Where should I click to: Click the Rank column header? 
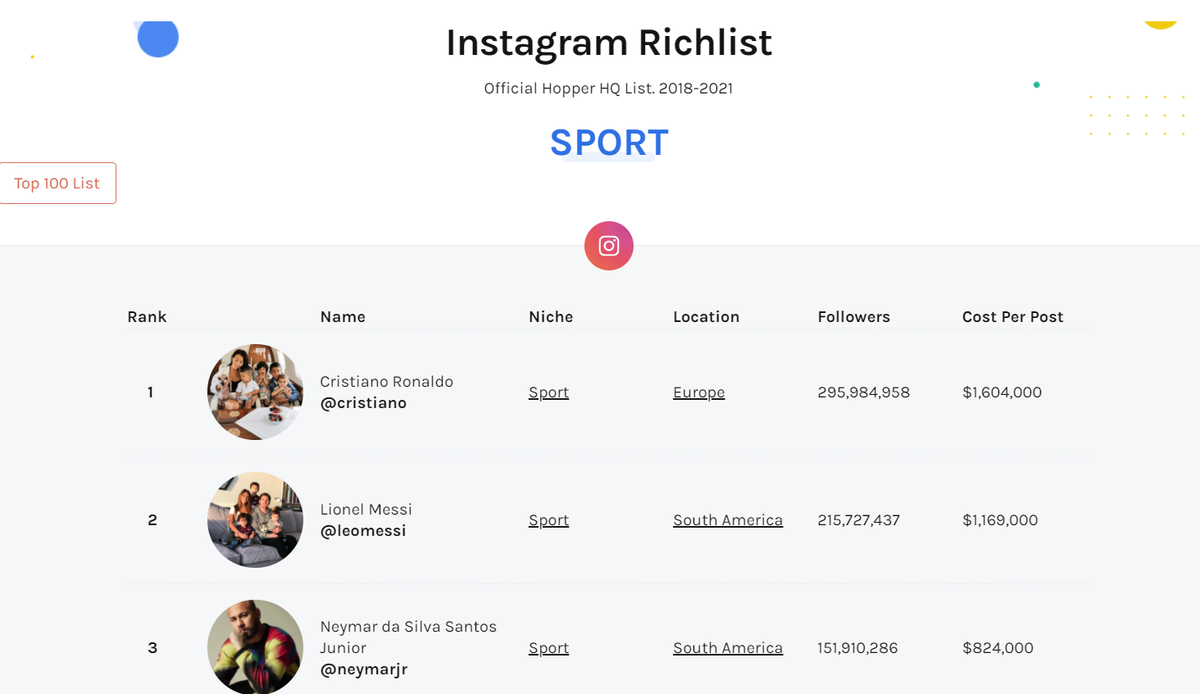pyautogui.click(x=147, y=317)
